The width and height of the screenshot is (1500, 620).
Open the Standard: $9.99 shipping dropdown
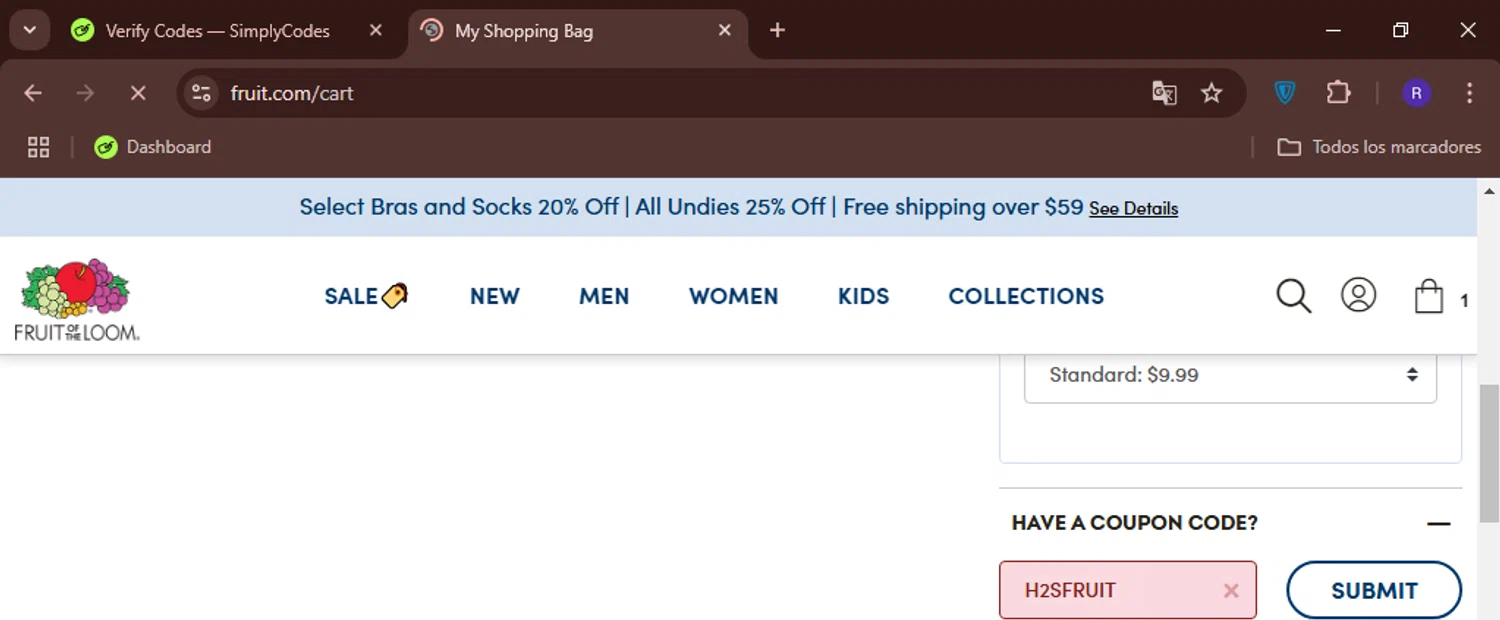coord(1230,375)
